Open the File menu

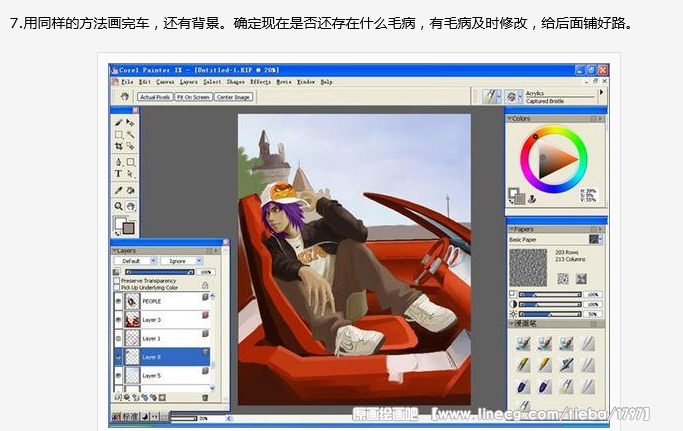point(127,81)
